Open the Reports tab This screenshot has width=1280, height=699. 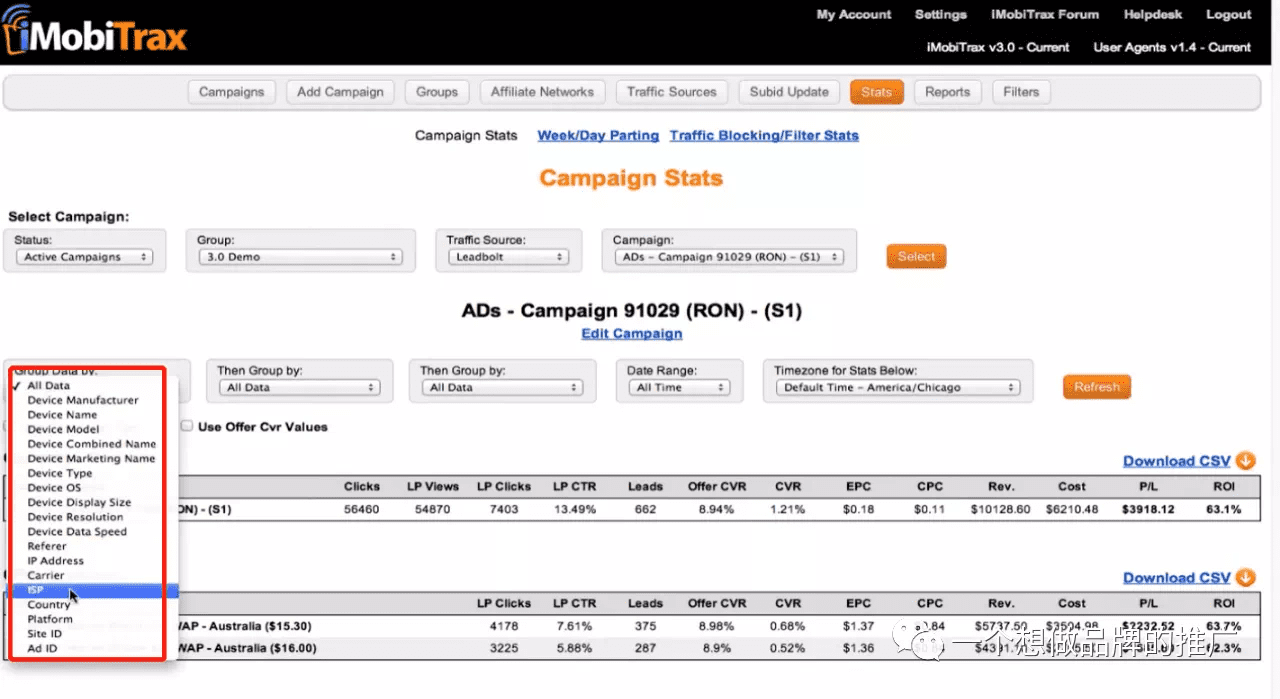click(x=947, y=92)
